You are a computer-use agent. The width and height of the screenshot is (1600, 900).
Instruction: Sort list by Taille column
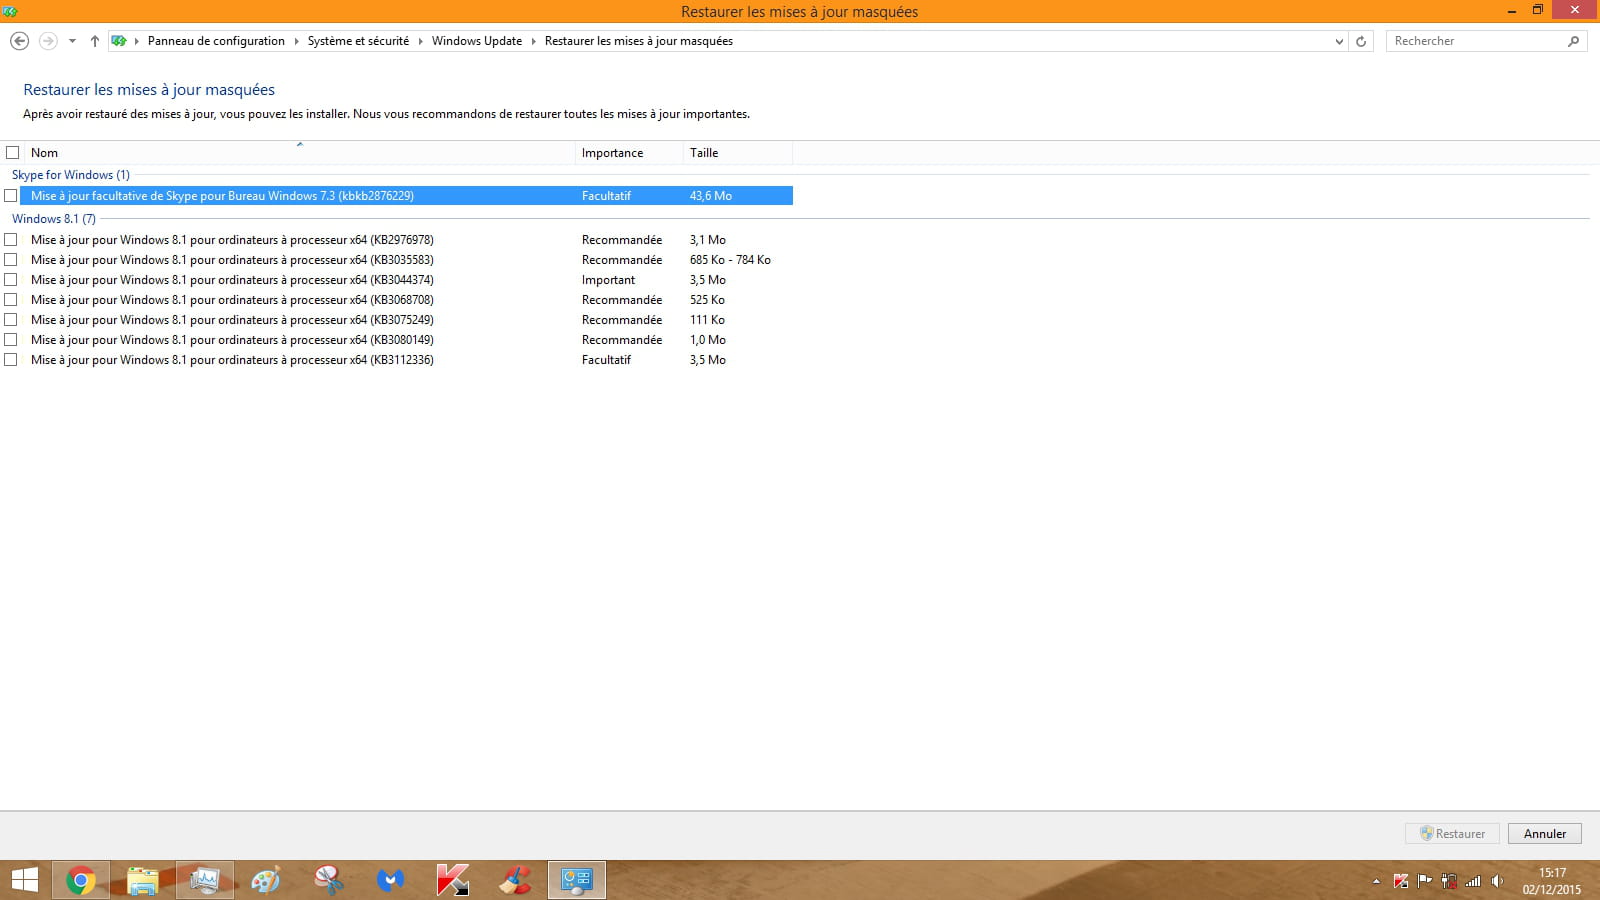[x=738, y=153]
